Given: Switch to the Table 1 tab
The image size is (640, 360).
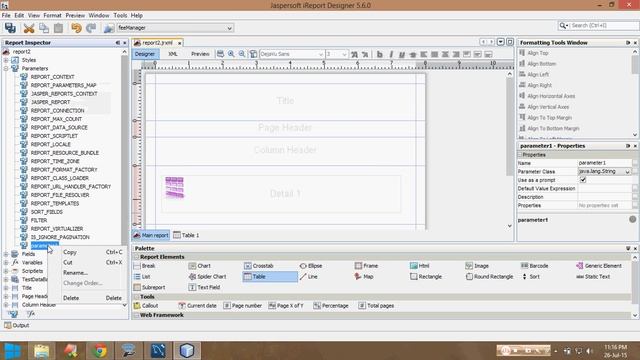Looking at the screenshot, I should [187, 235].
